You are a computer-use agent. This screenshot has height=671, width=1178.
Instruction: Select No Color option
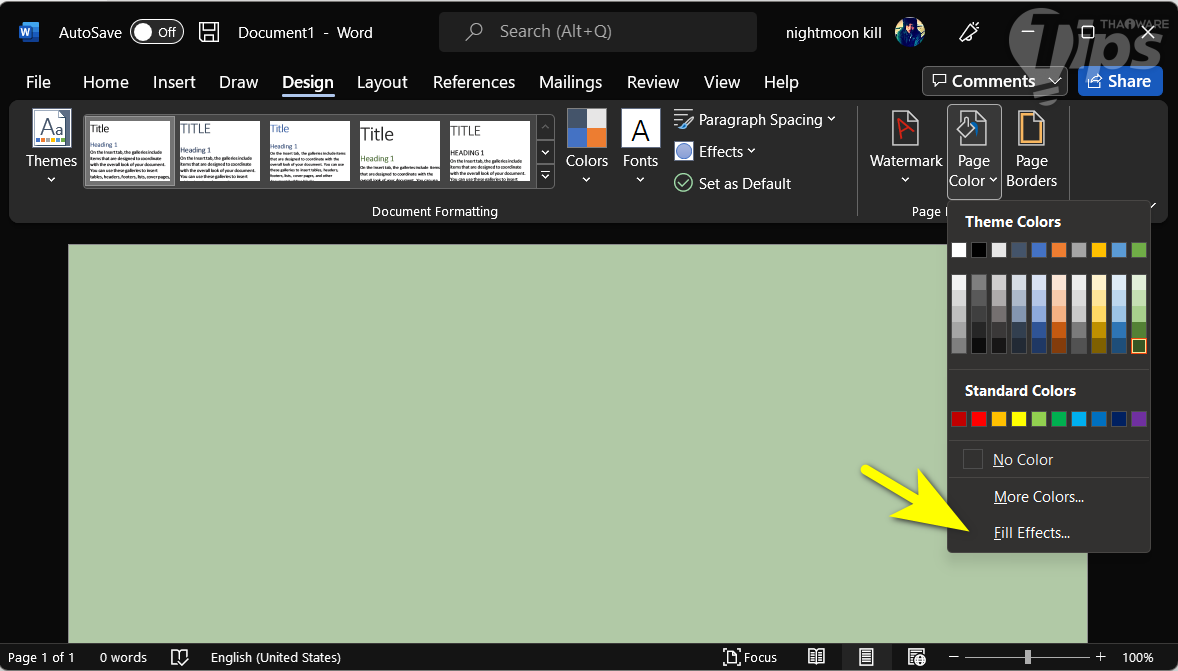coord(1049,459)
